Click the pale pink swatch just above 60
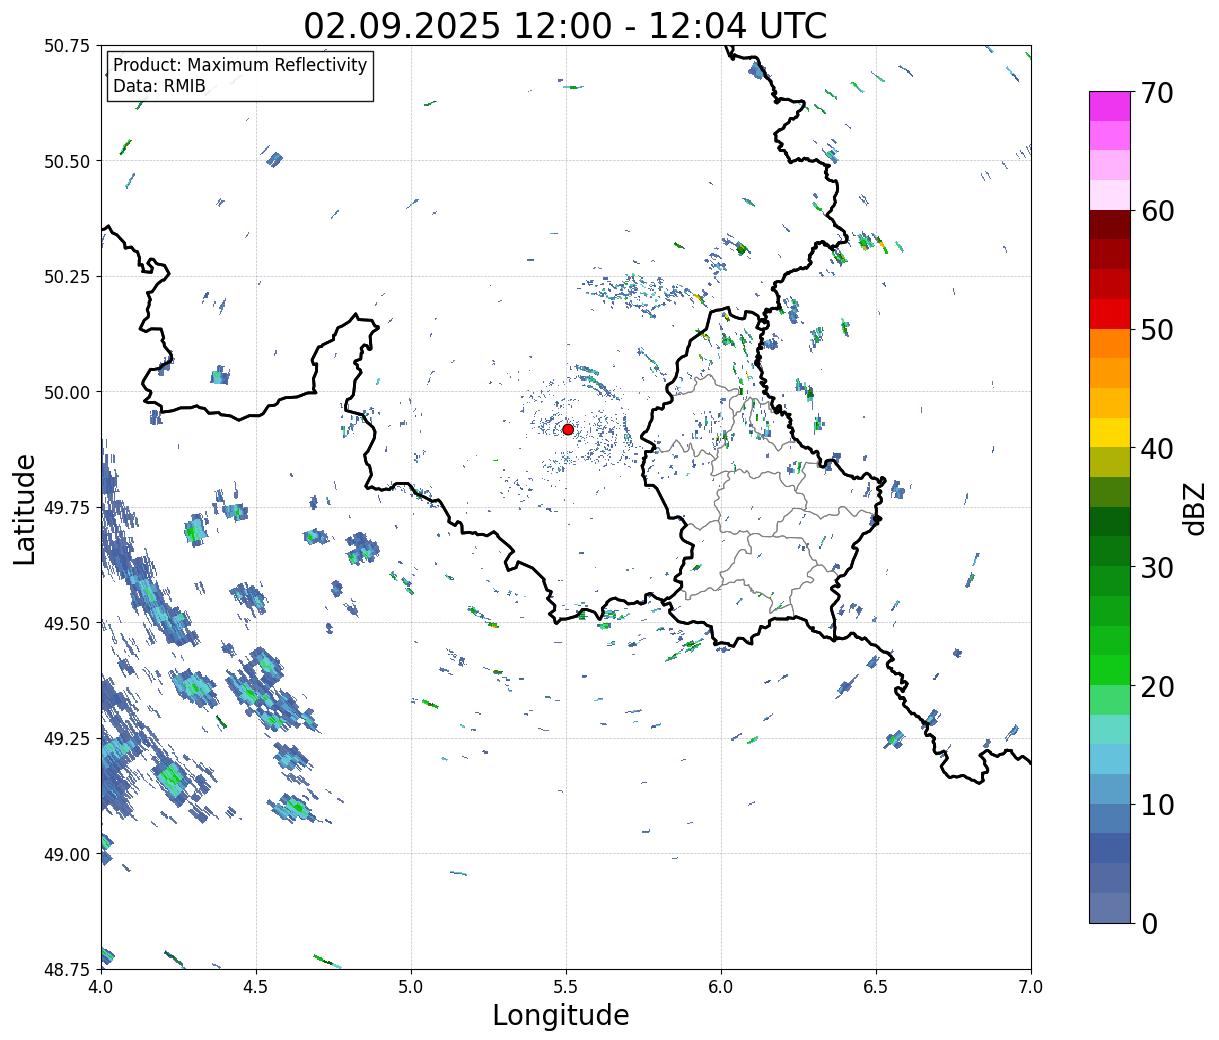Screen dimensions: 1219x1040 [1109, 195]
